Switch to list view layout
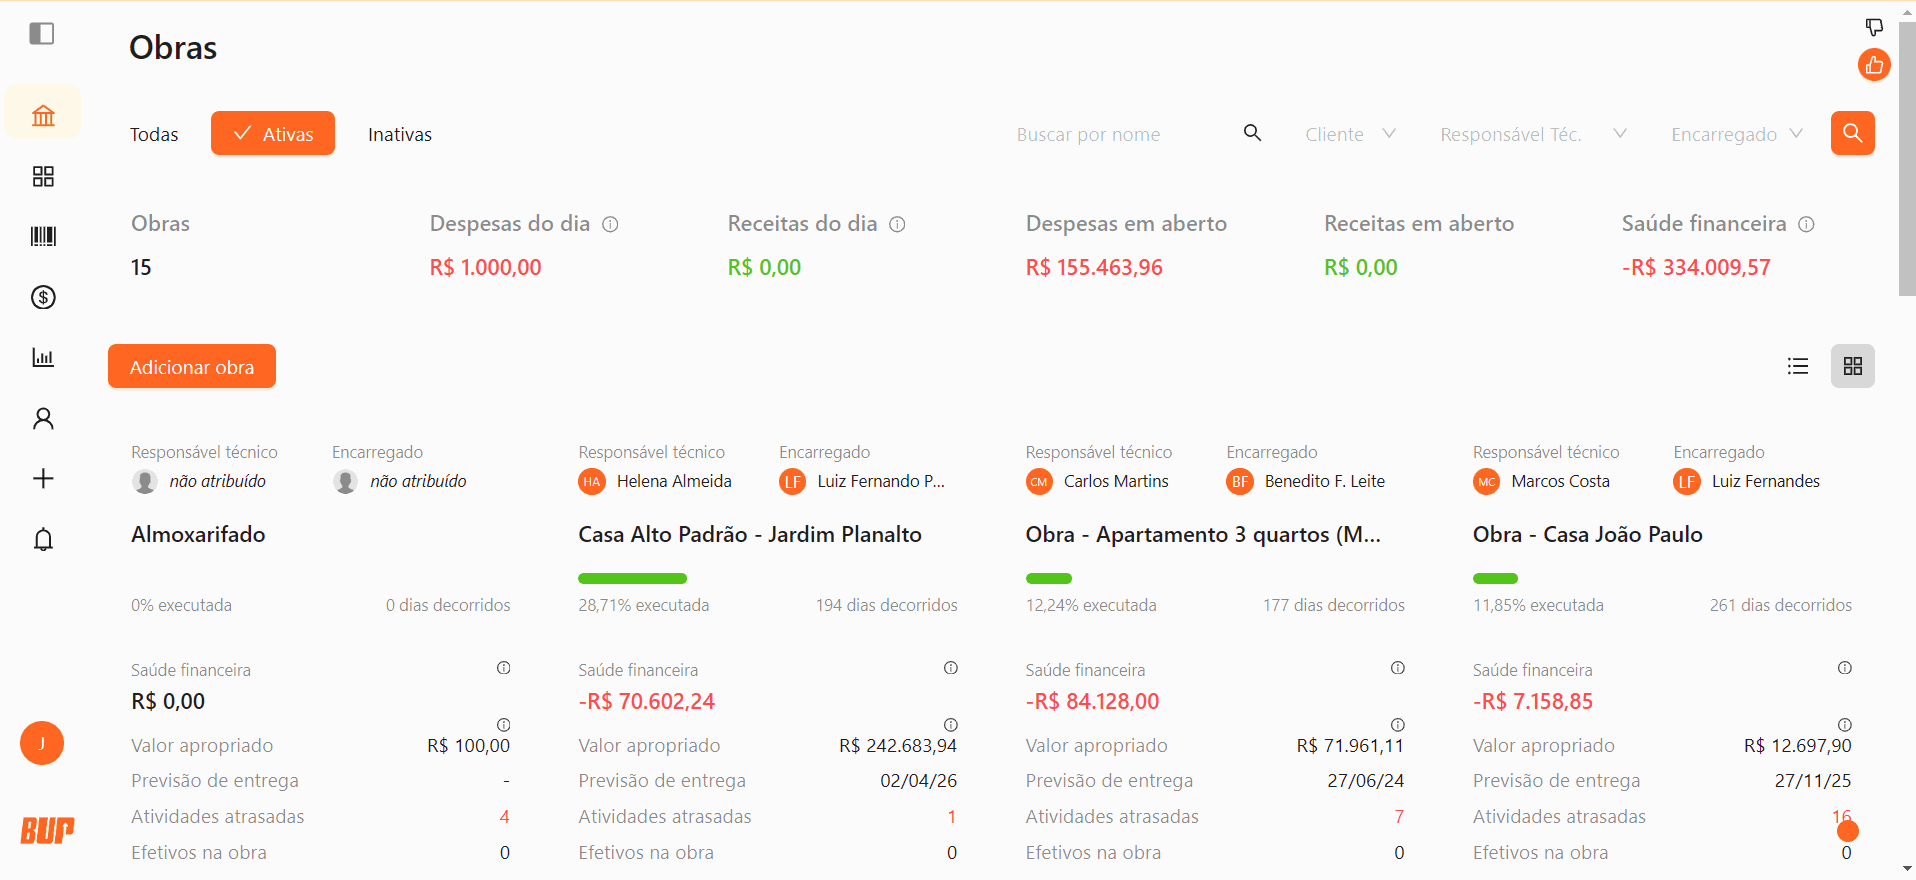1916x880 pixels. click(1797, 367)
